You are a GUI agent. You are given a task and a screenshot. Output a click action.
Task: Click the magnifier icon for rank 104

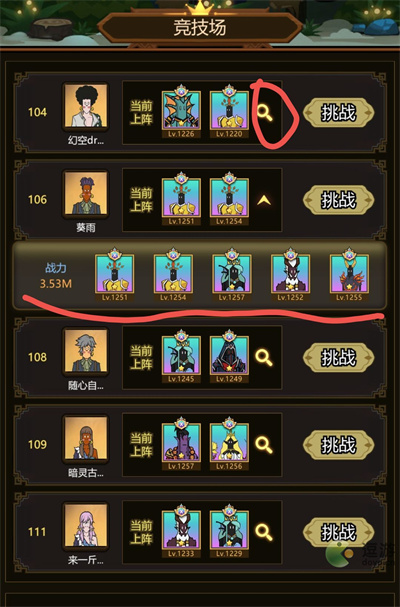(x=265, y=113)
